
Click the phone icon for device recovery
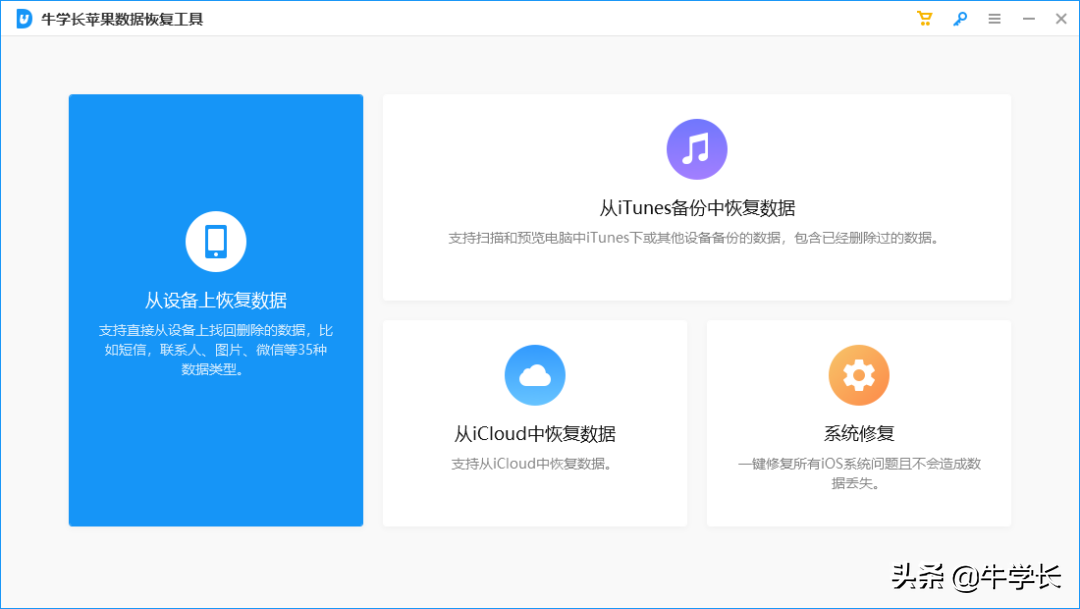(x=216, y=241)
